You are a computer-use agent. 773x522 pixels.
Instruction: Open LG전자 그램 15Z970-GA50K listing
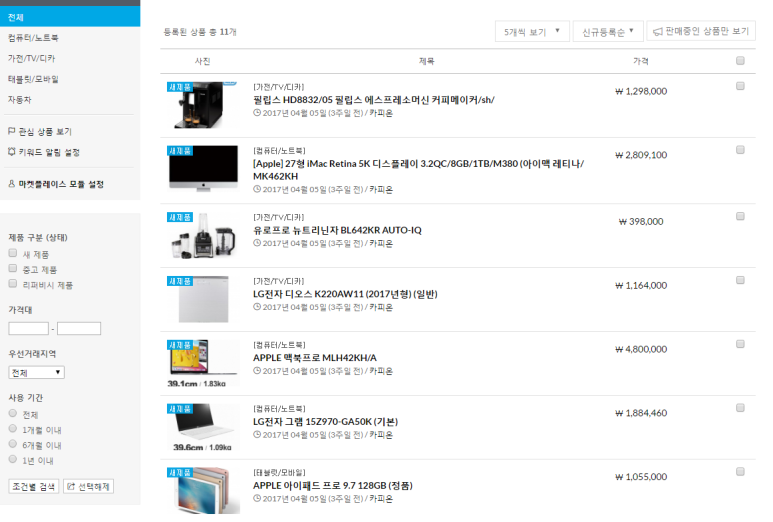(325, 422)
